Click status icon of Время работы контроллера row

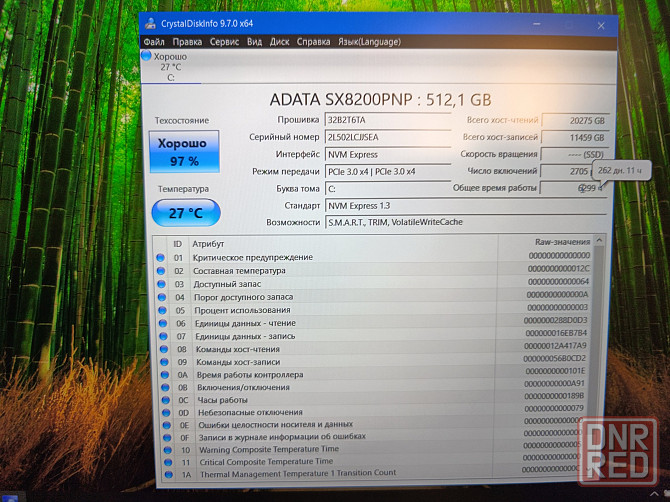pyautogui.click(x=165, y=375)
